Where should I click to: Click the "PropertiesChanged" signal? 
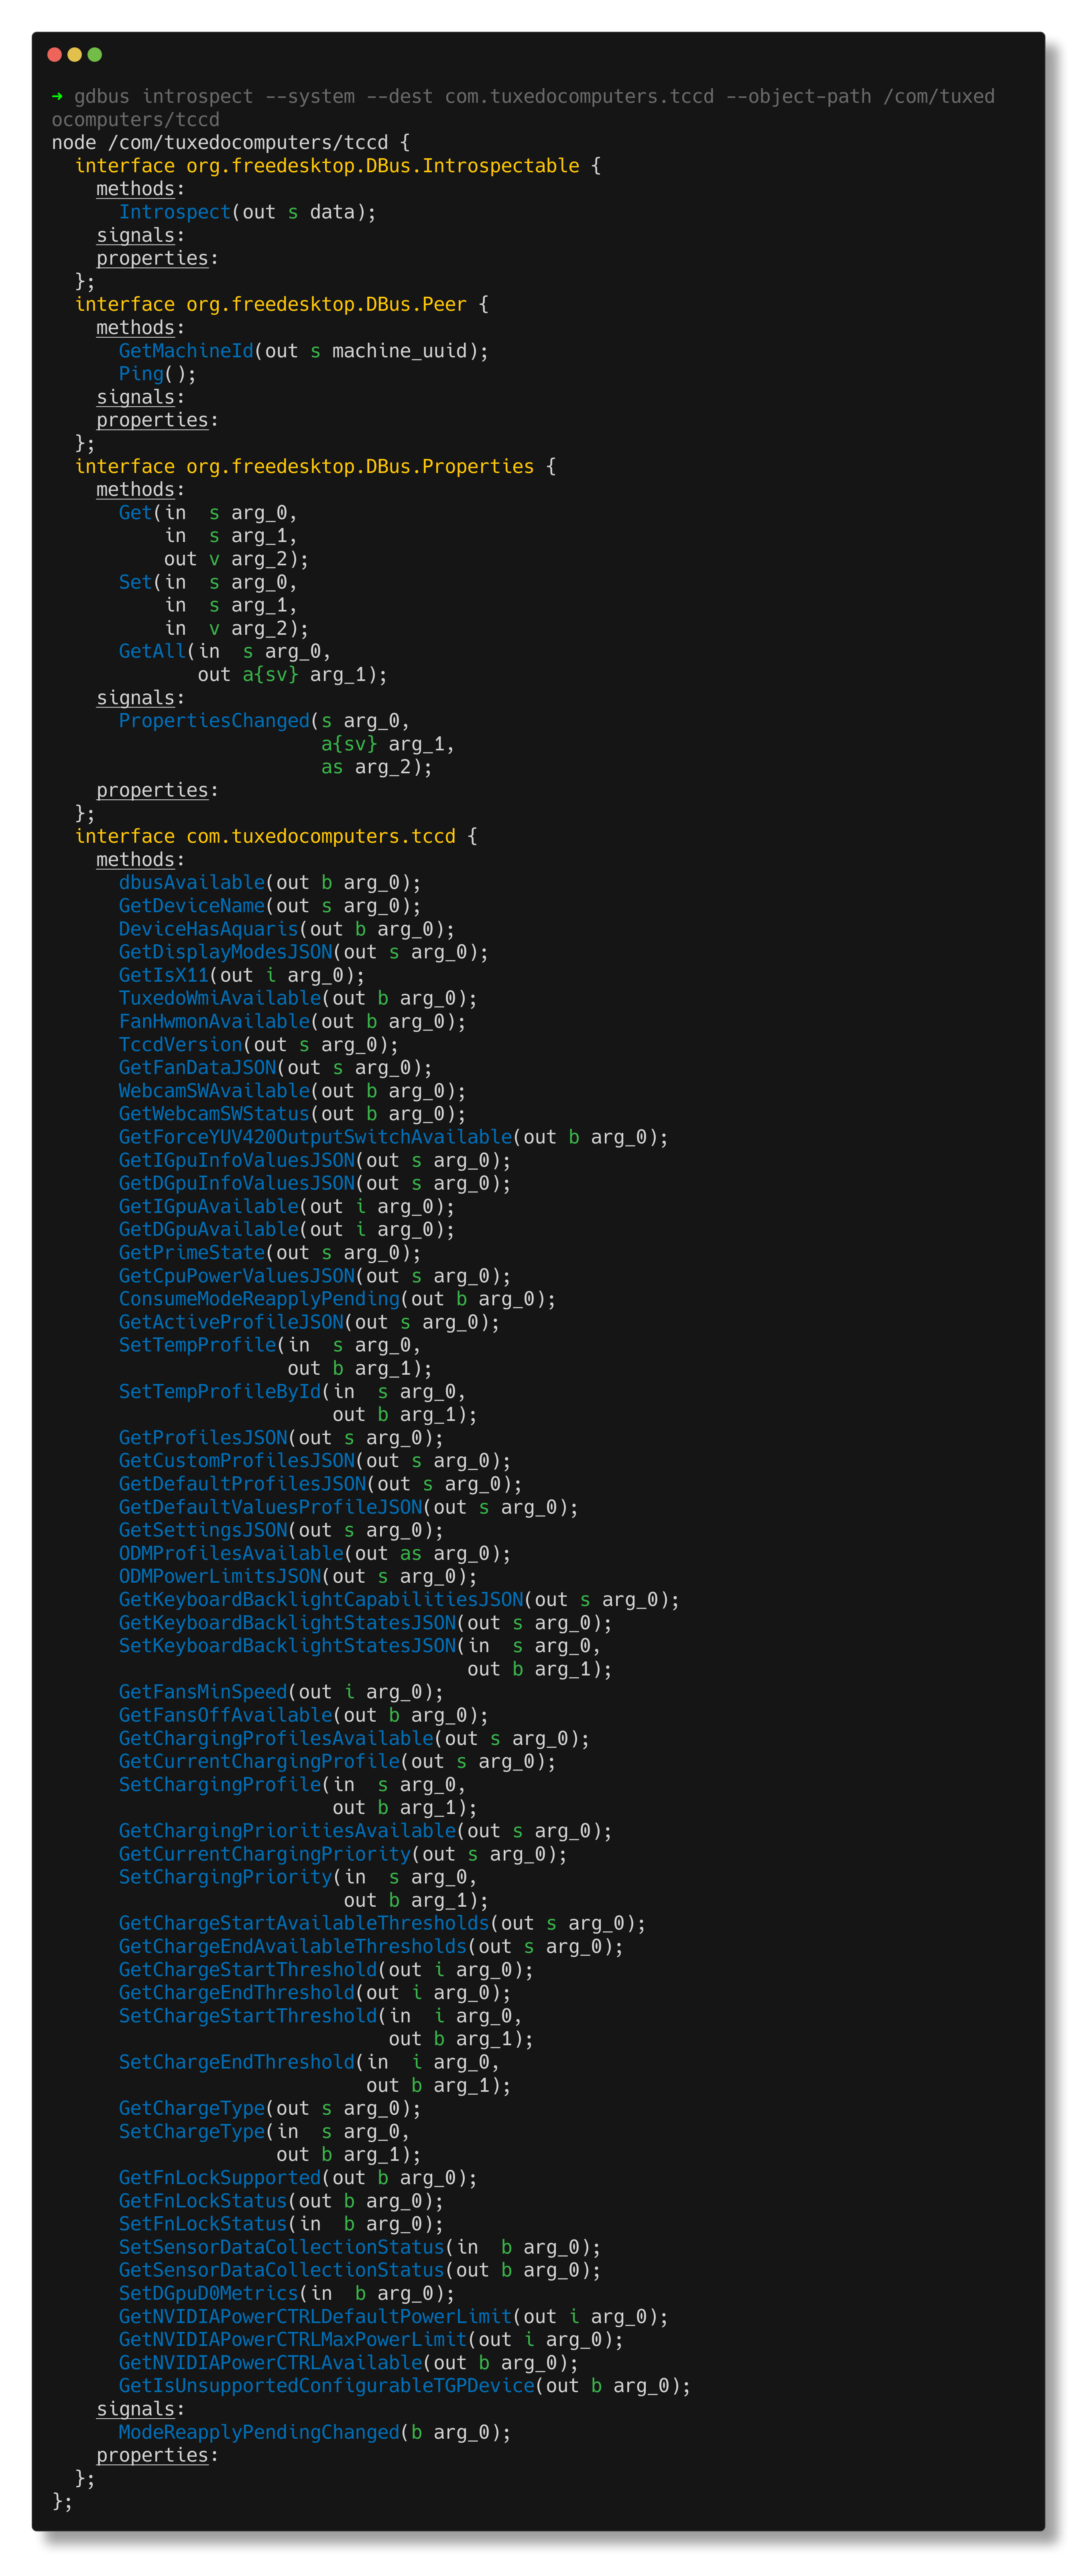(x=214, y=721)
